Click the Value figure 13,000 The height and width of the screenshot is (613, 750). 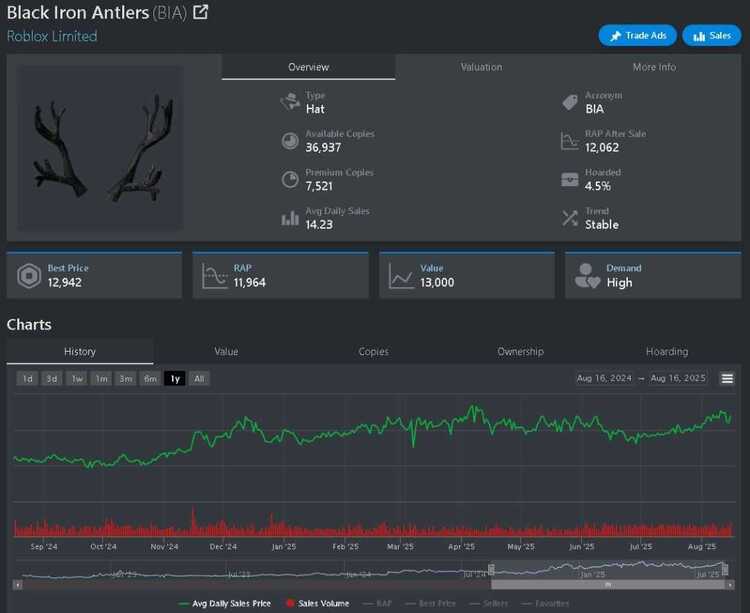[x=437, y=283]
